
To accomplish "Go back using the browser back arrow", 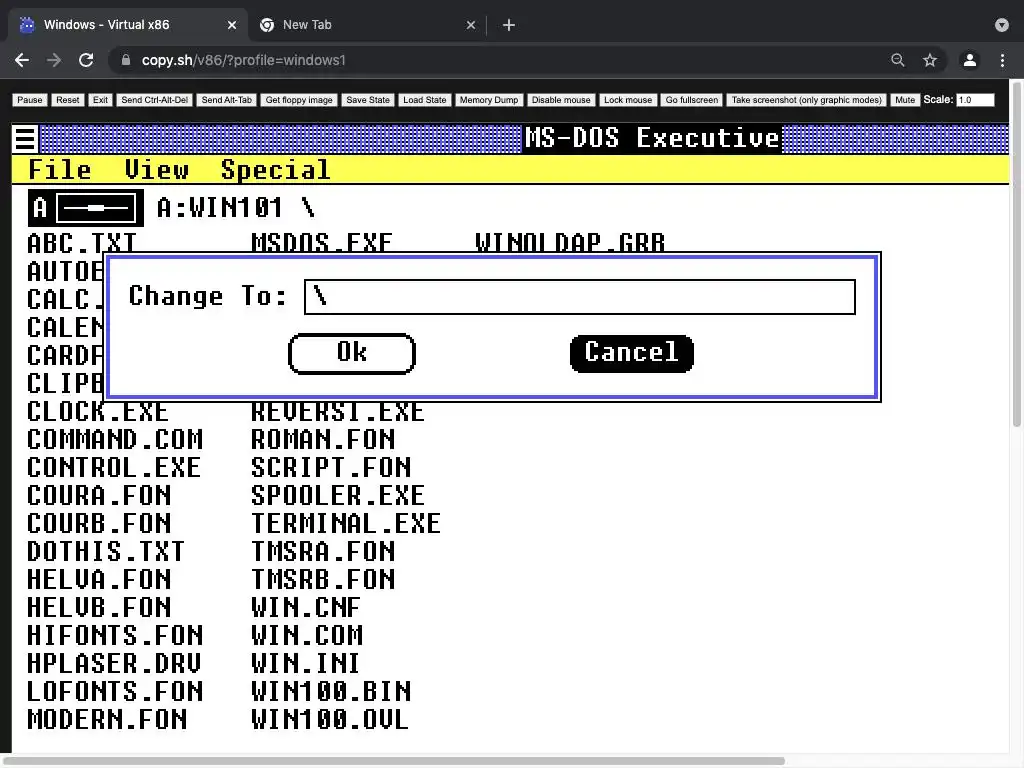I will pos(22,60).
